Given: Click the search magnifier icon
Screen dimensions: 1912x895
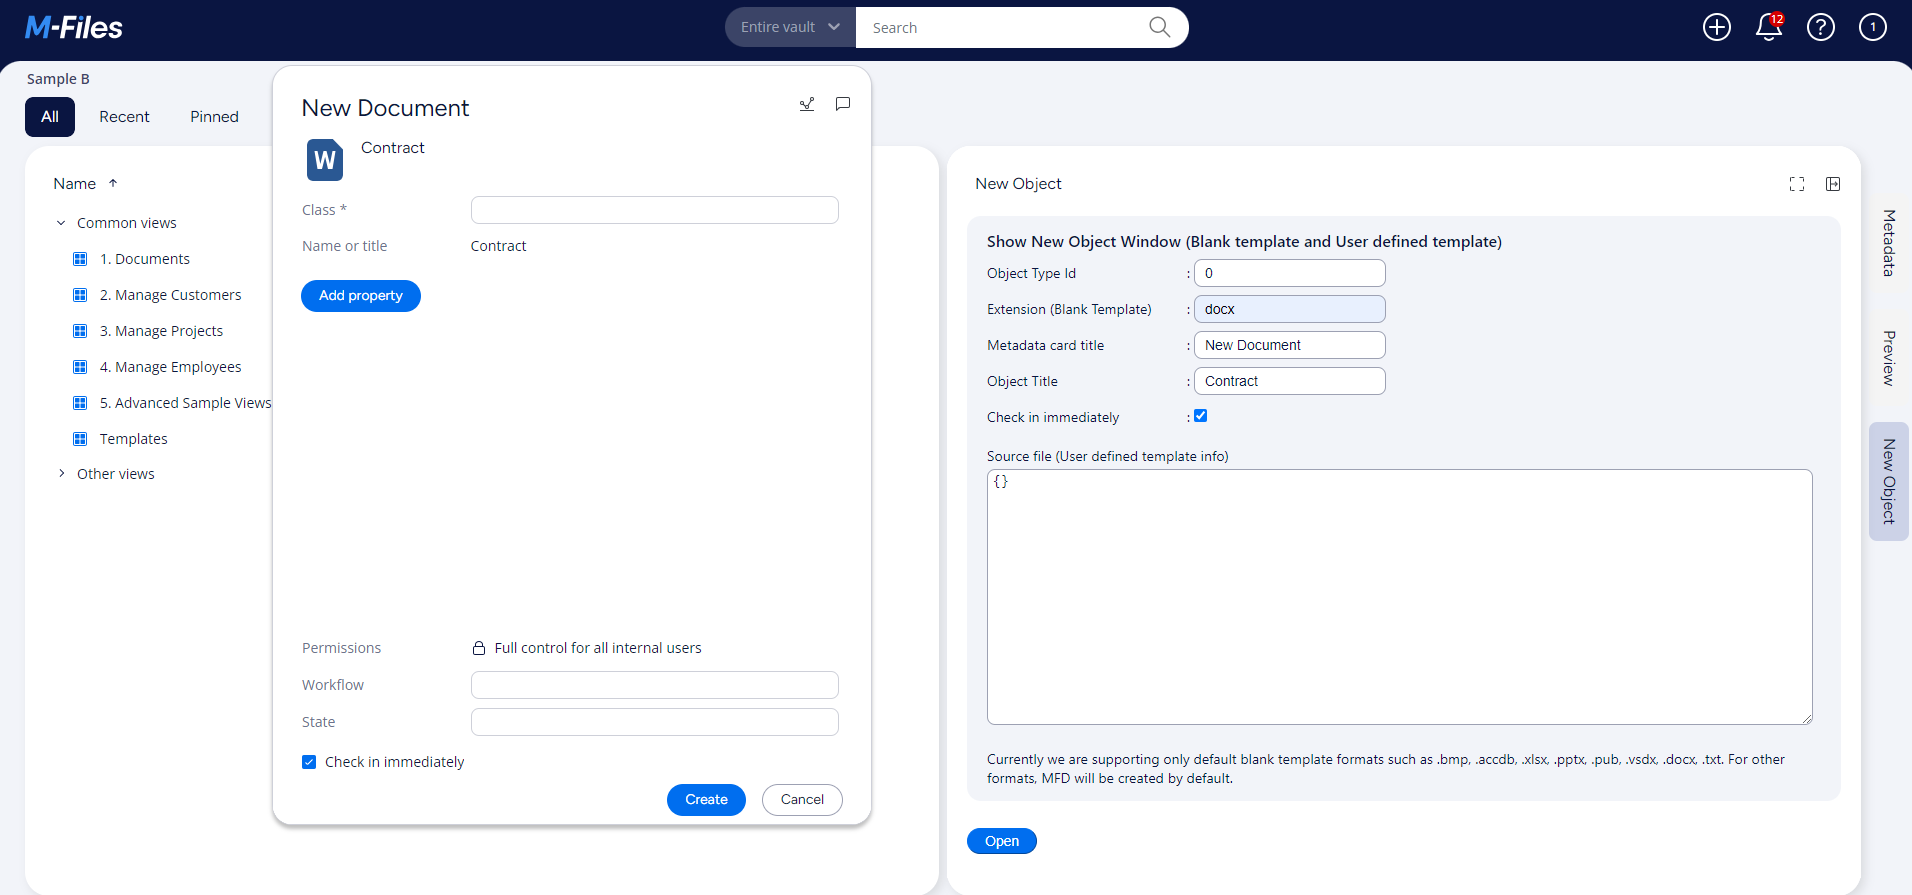Looking at the screenshot, I should click(1159, 27).
